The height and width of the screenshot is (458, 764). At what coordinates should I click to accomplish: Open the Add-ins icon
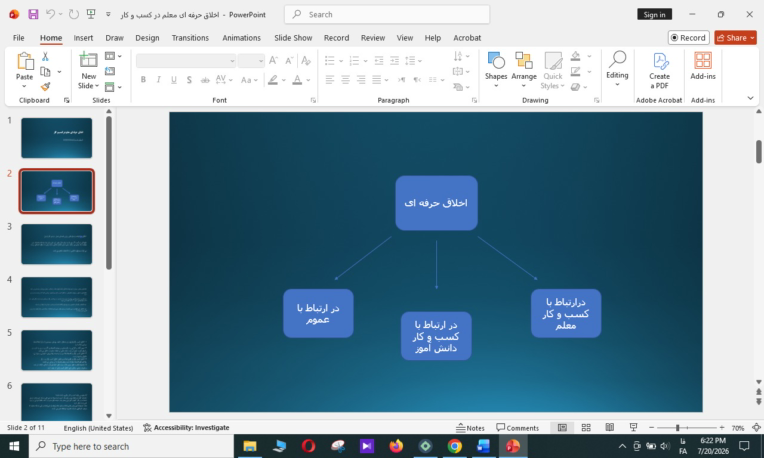(703, 60)
